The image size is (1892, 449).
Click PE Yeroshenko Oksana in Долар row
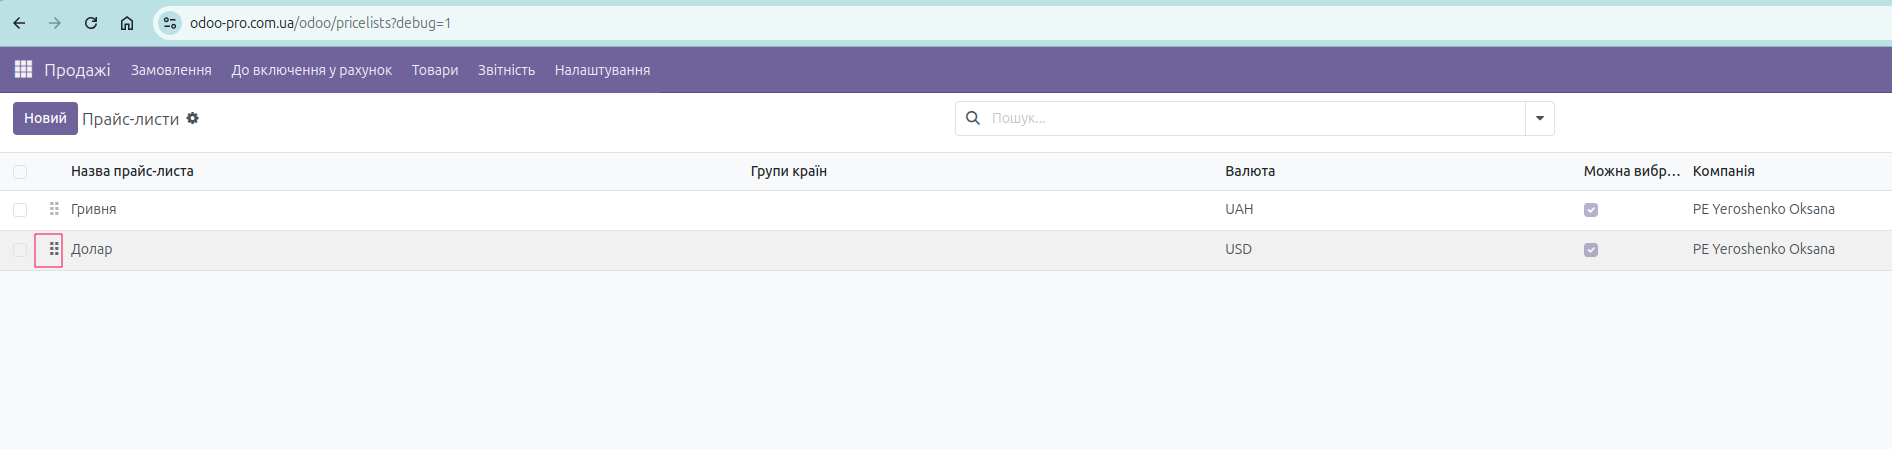click(x=1763, y=249)
